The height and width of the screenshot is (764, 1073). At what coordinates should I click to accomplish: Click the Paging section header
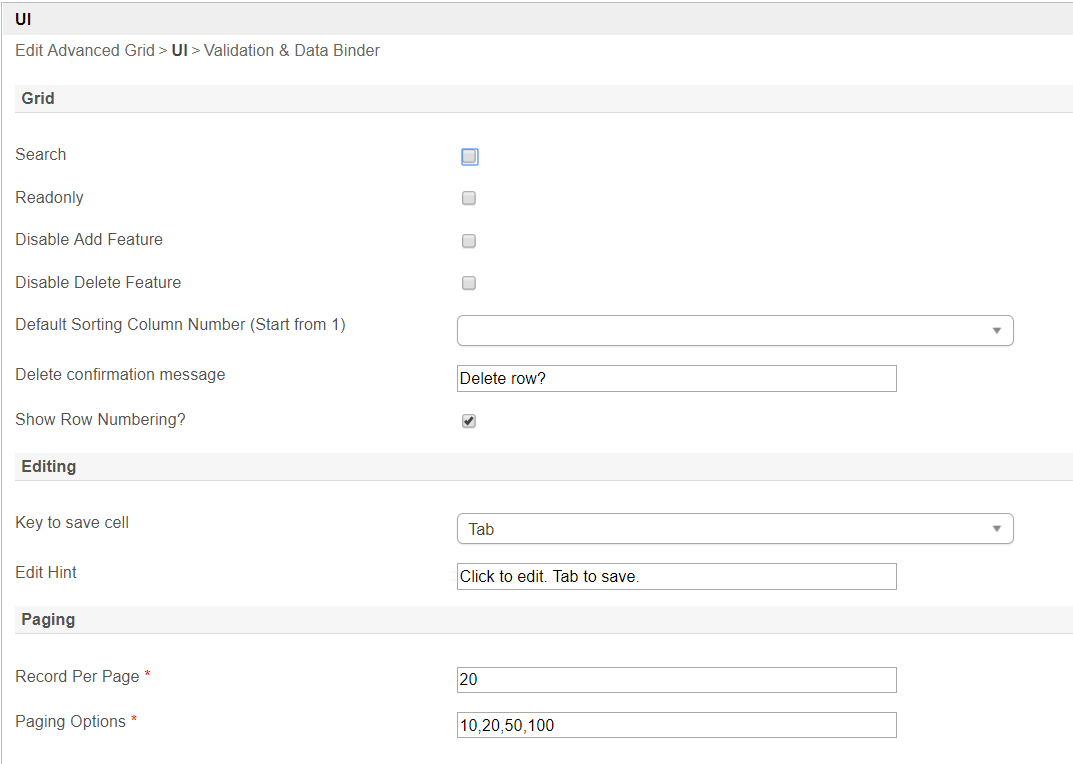(x=48, y=620)
